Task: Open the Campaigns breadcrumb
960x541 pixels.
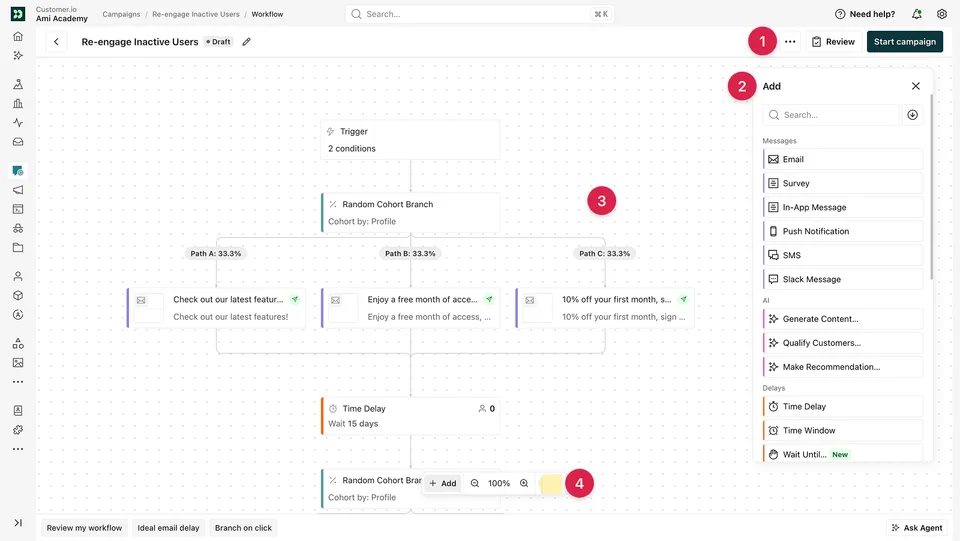Action: coord(121,14)
